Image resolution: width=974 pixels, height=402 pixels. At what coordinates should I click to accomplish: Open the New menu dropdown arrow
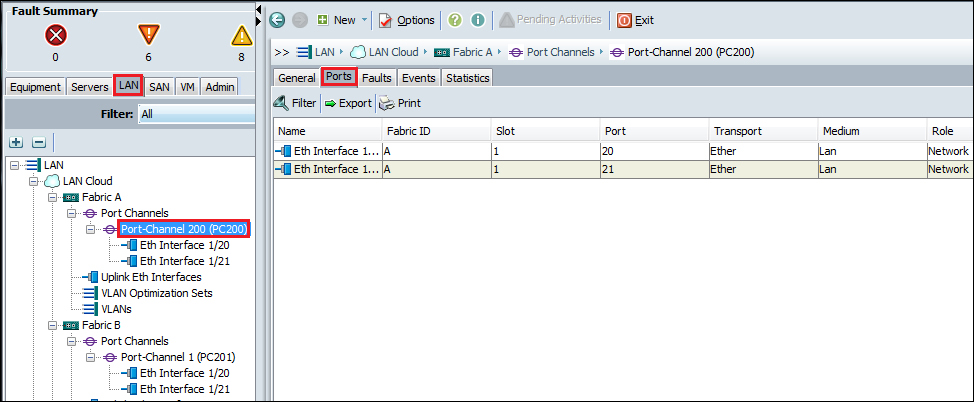click(365, 20)
